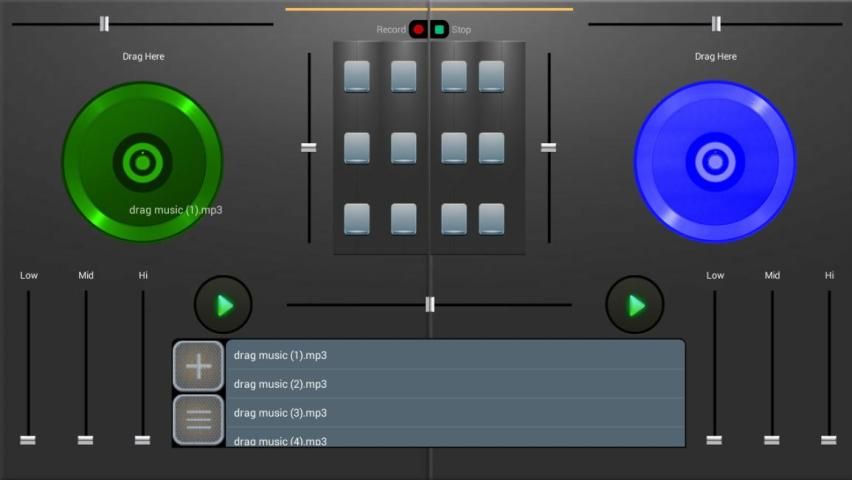Viewport: 852px width, 480px height.
Task: Tap the blue right turntable disc
Action: click(714, 161)
